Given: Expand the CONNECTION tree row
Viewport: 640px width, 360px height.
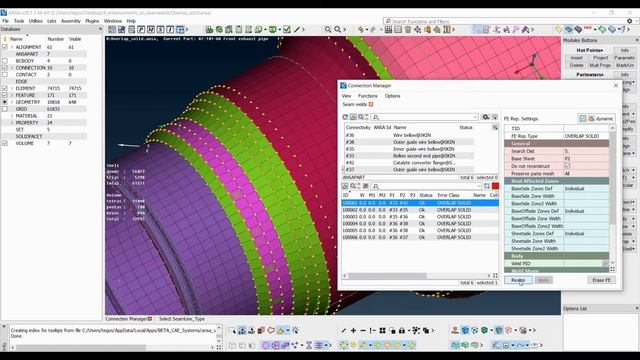Looking at the screenshot, I should point(12,68).
